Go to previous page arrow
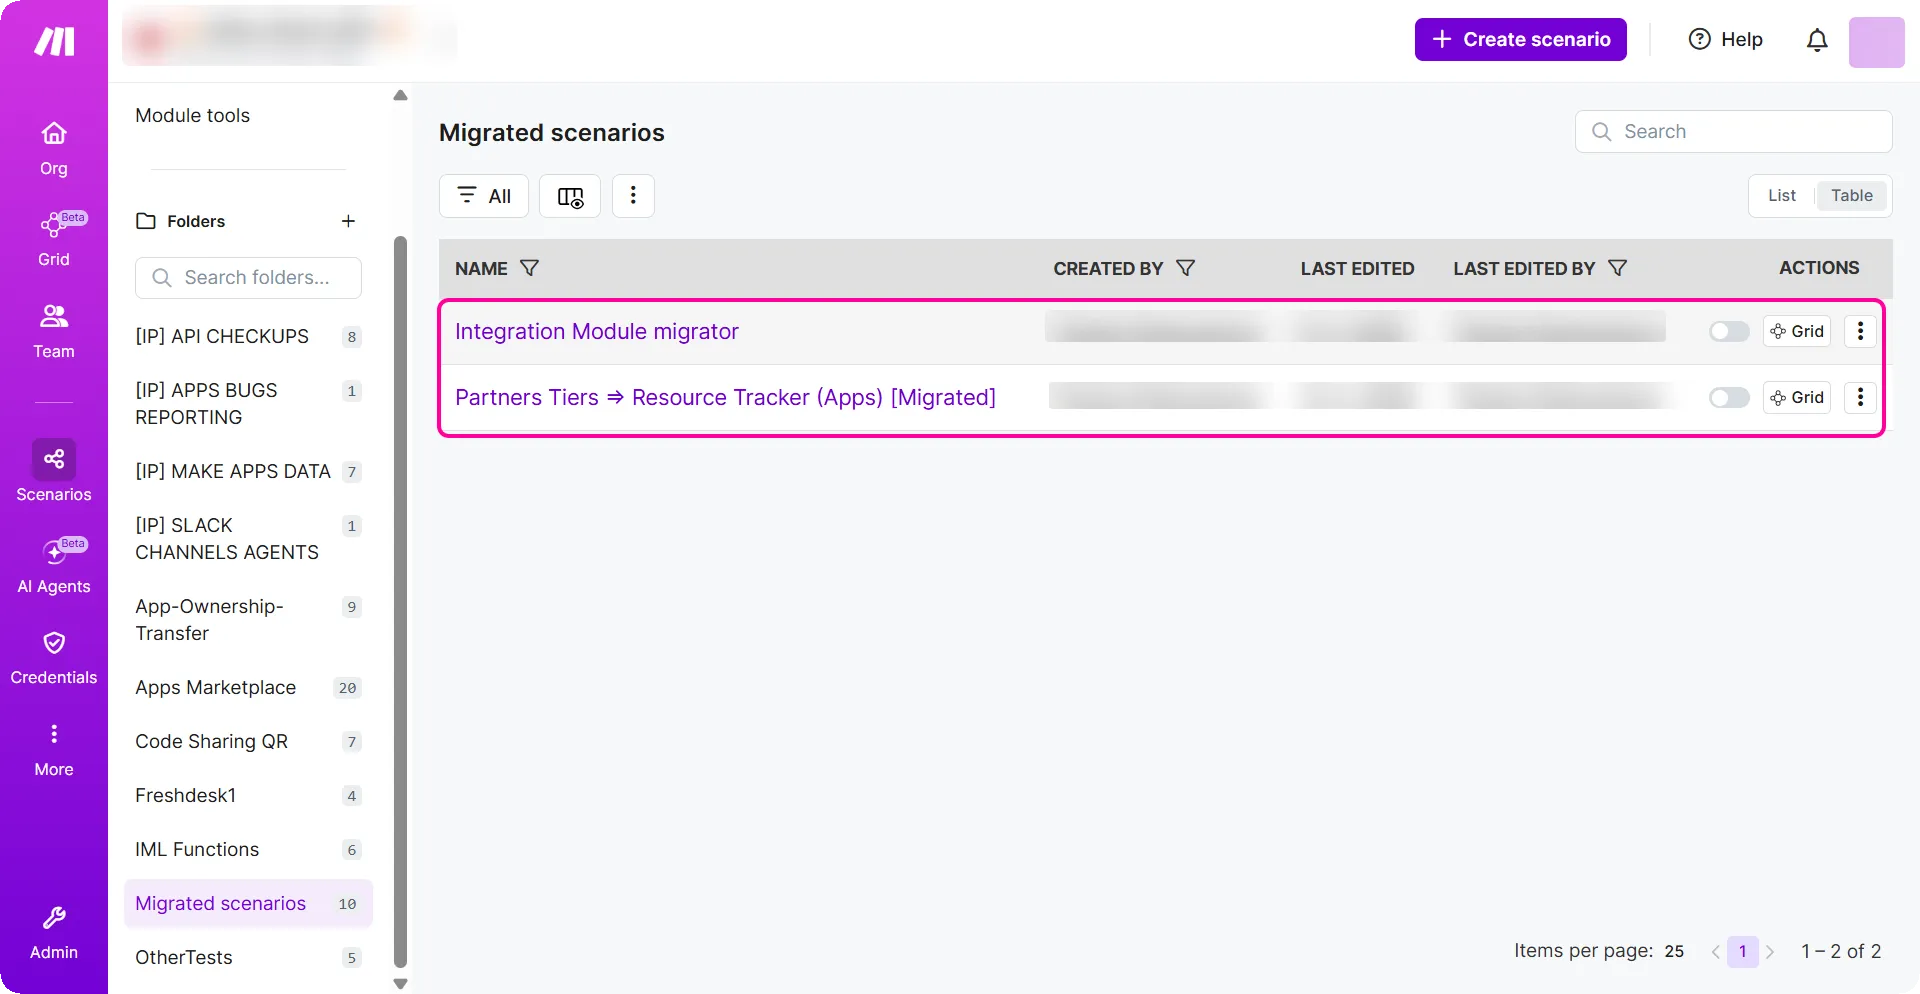This screenshot has height=994, width=1920. [1715, 952]
